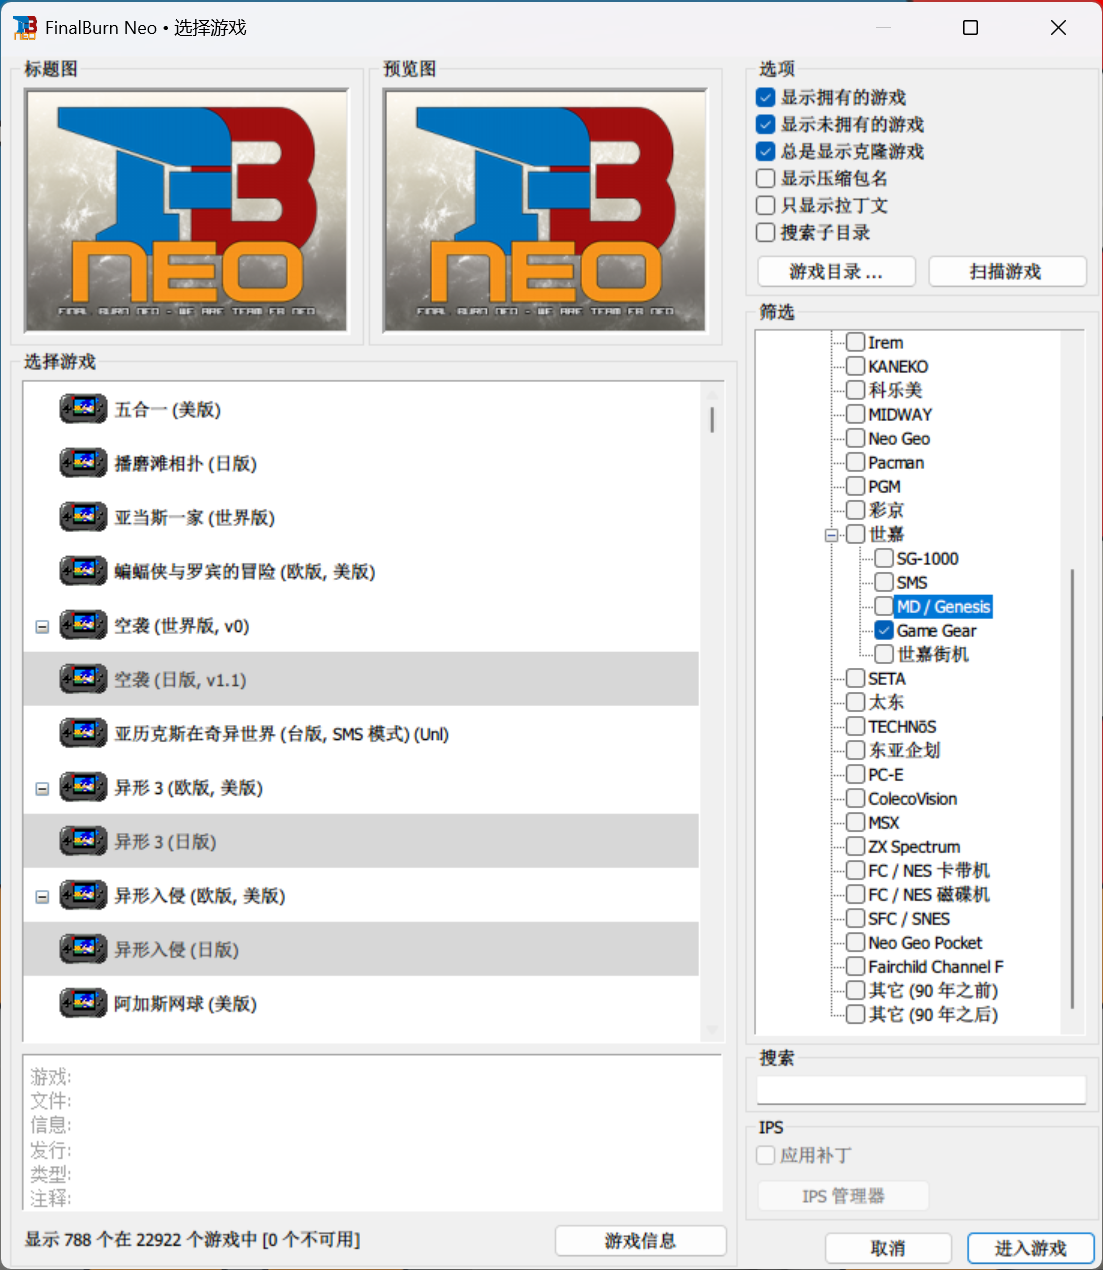Viewport: 1103px width, 1270px height.
Task: Enable 只显示拉丁文 checkbox
Action: coord(766,205)
